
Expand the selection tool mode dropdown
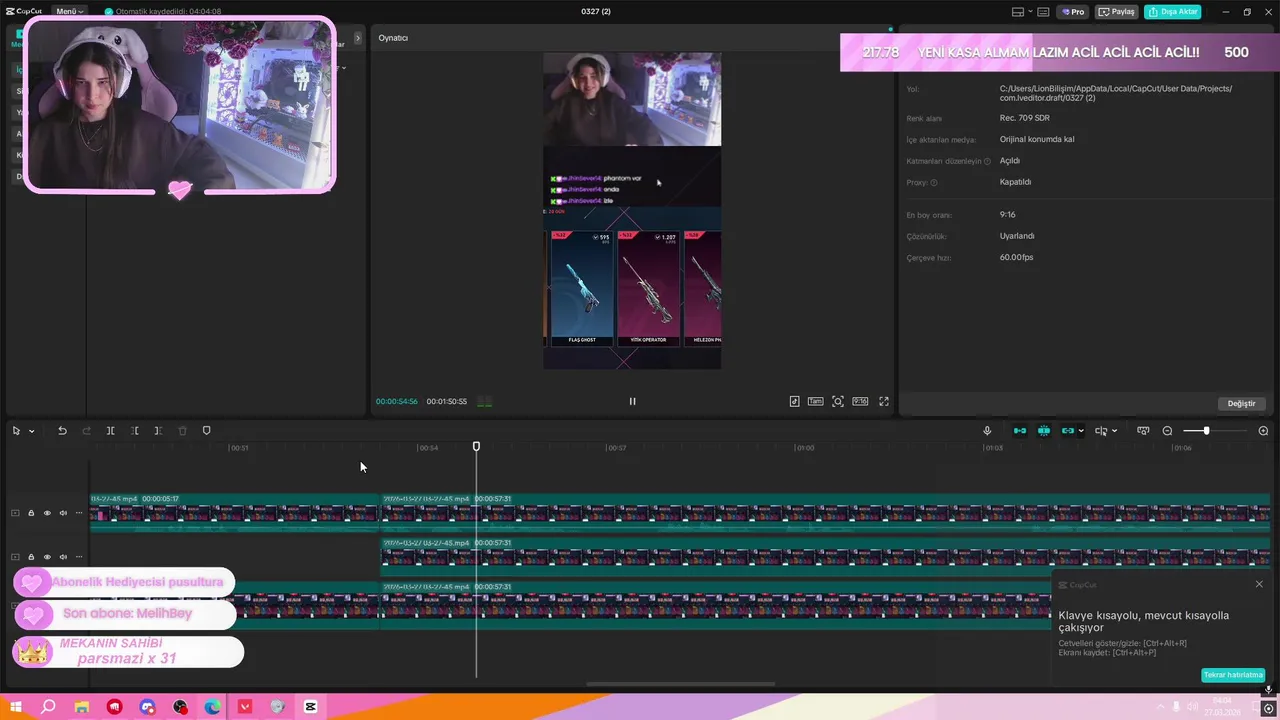click(31, 431)
